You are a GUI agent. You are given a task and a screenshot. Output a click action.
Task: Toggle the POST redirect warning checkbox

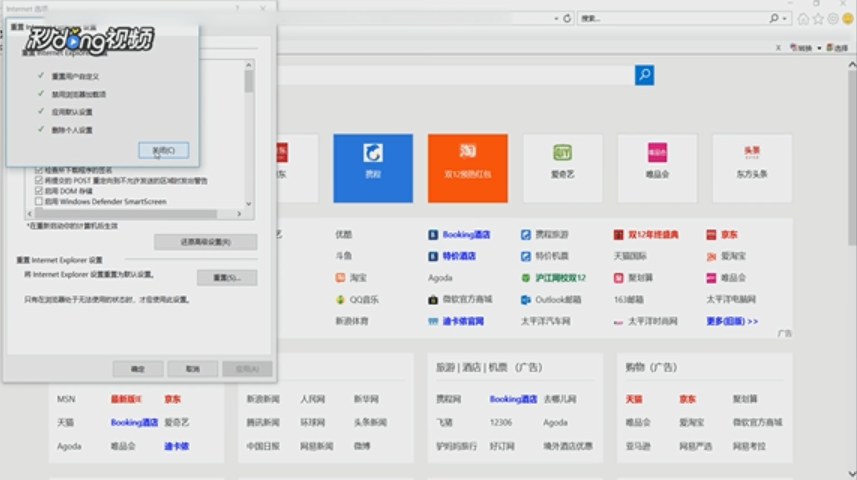38,180
